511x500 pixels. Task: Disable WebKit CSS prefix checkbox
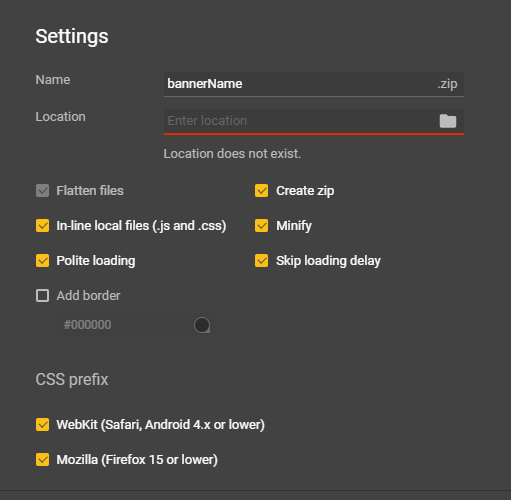pyautogui.click(x=42, y=425)
